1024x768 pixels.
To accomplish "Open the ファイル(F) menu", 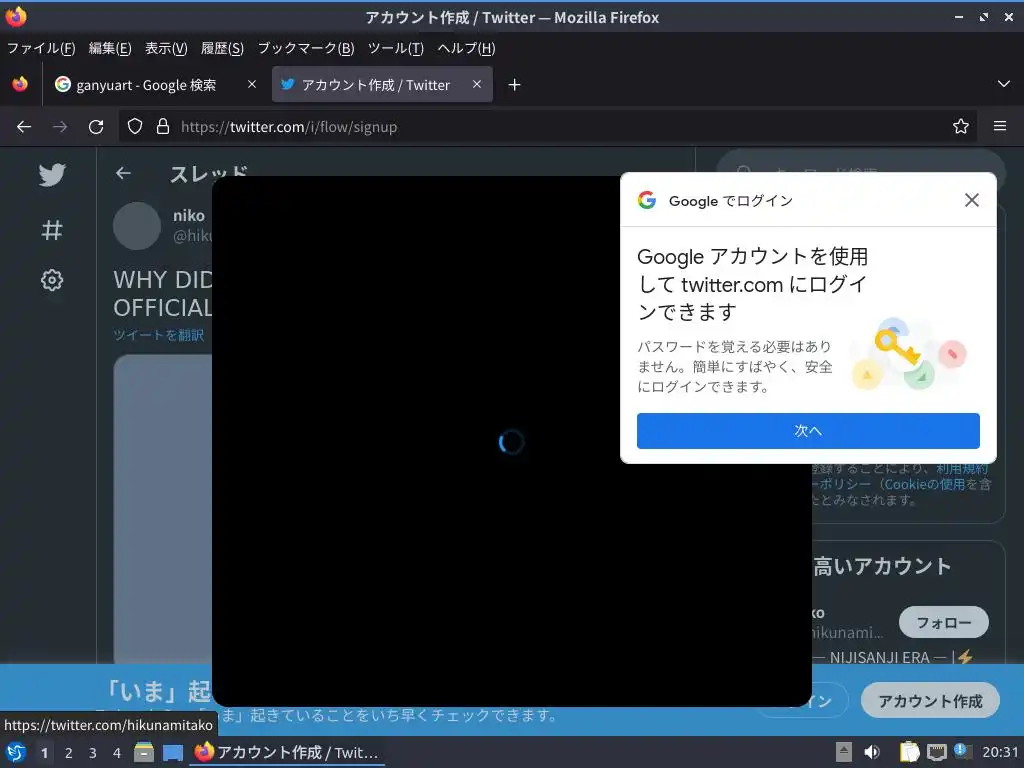I will (40, 48).
